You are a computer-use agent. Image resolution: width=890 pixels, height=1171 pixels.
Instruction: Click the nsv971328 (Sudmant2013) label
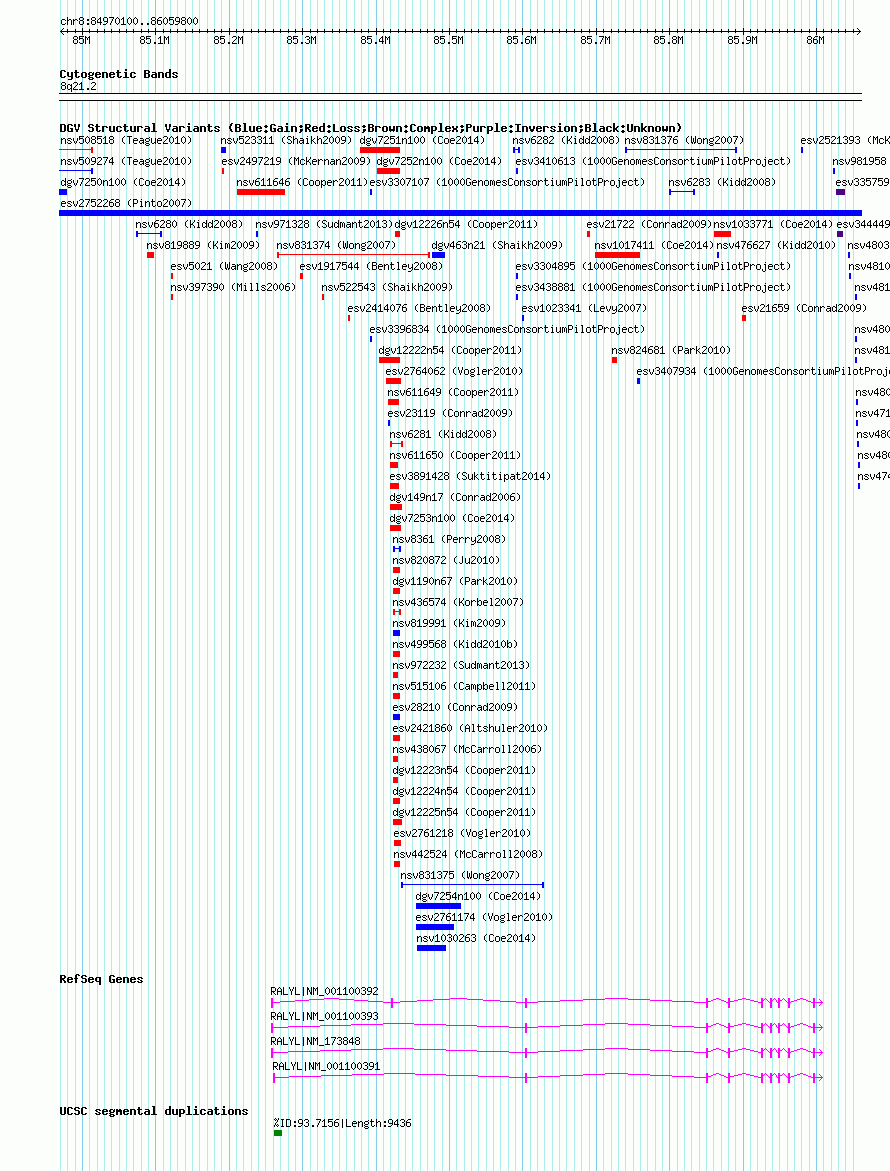click(324, 224)
